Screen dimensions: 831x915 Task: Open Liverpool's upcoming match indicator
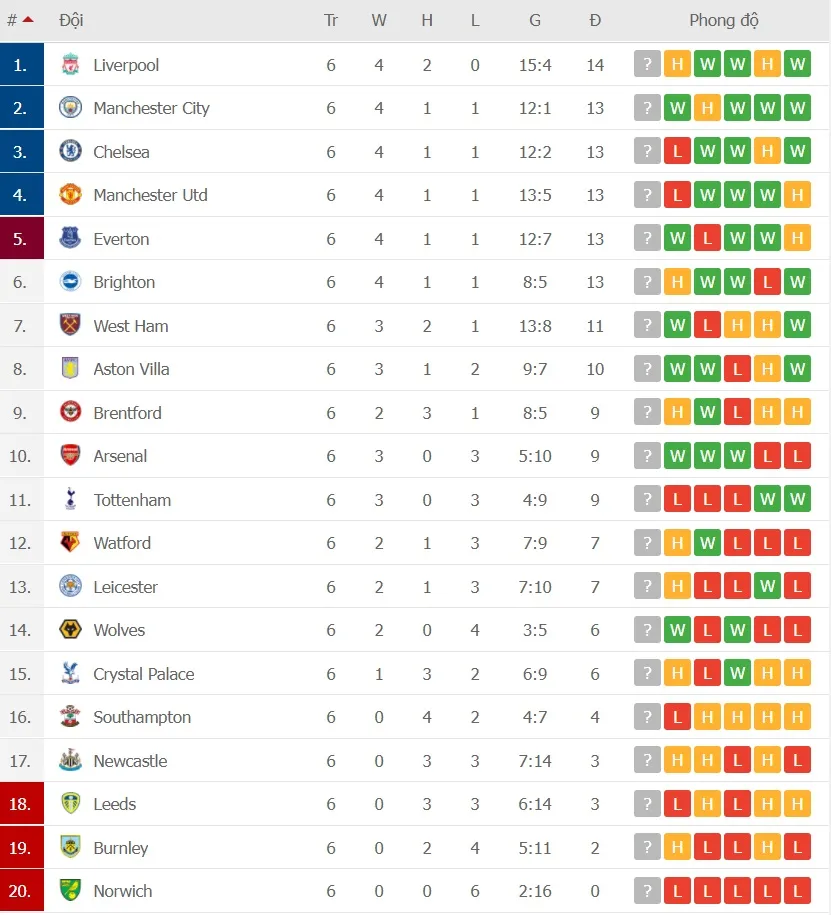point(647,64)
